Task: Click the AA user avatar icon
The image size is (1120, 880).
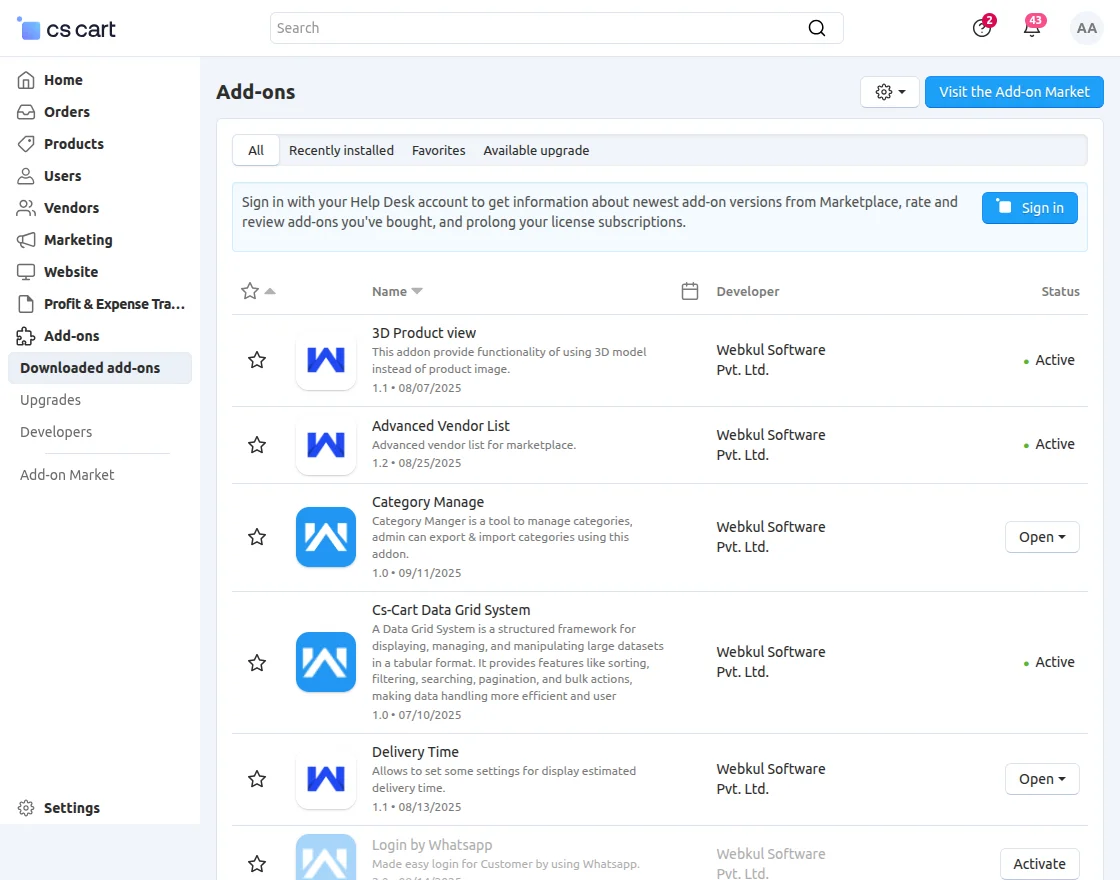Action: [x=1086, y=28]
